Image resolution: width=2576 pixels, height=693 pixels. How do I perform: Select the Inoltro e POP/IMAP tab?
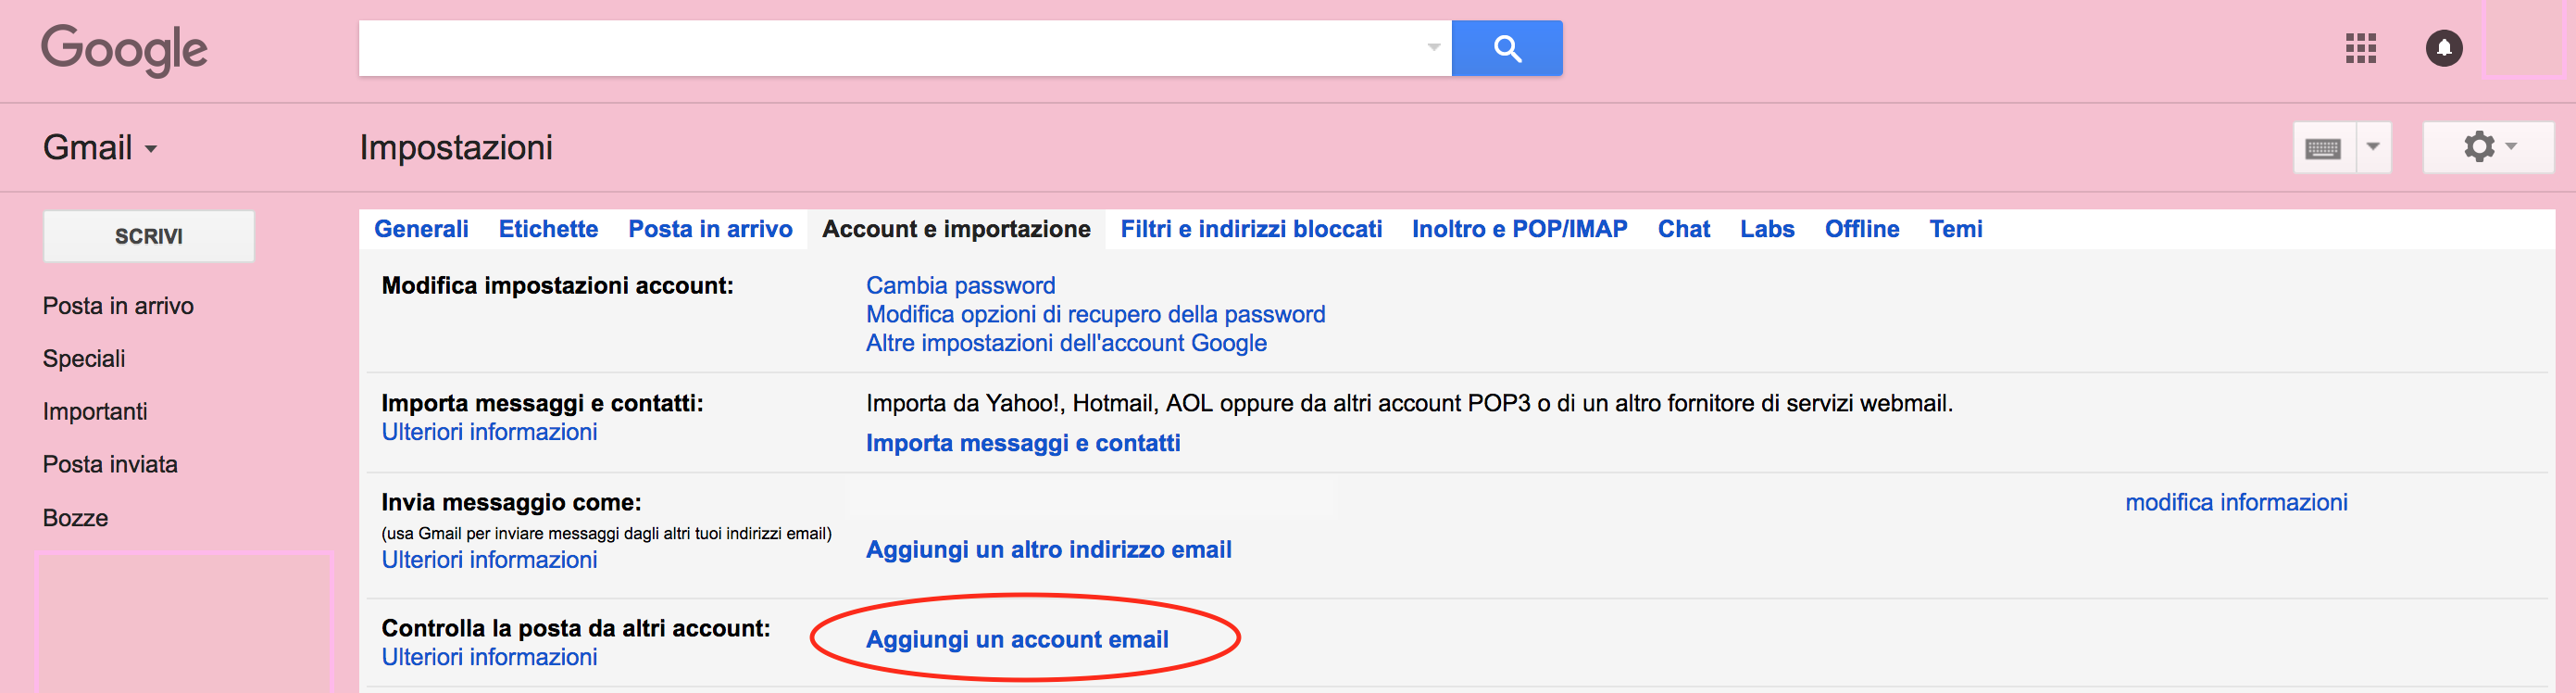coord(1518,229)
